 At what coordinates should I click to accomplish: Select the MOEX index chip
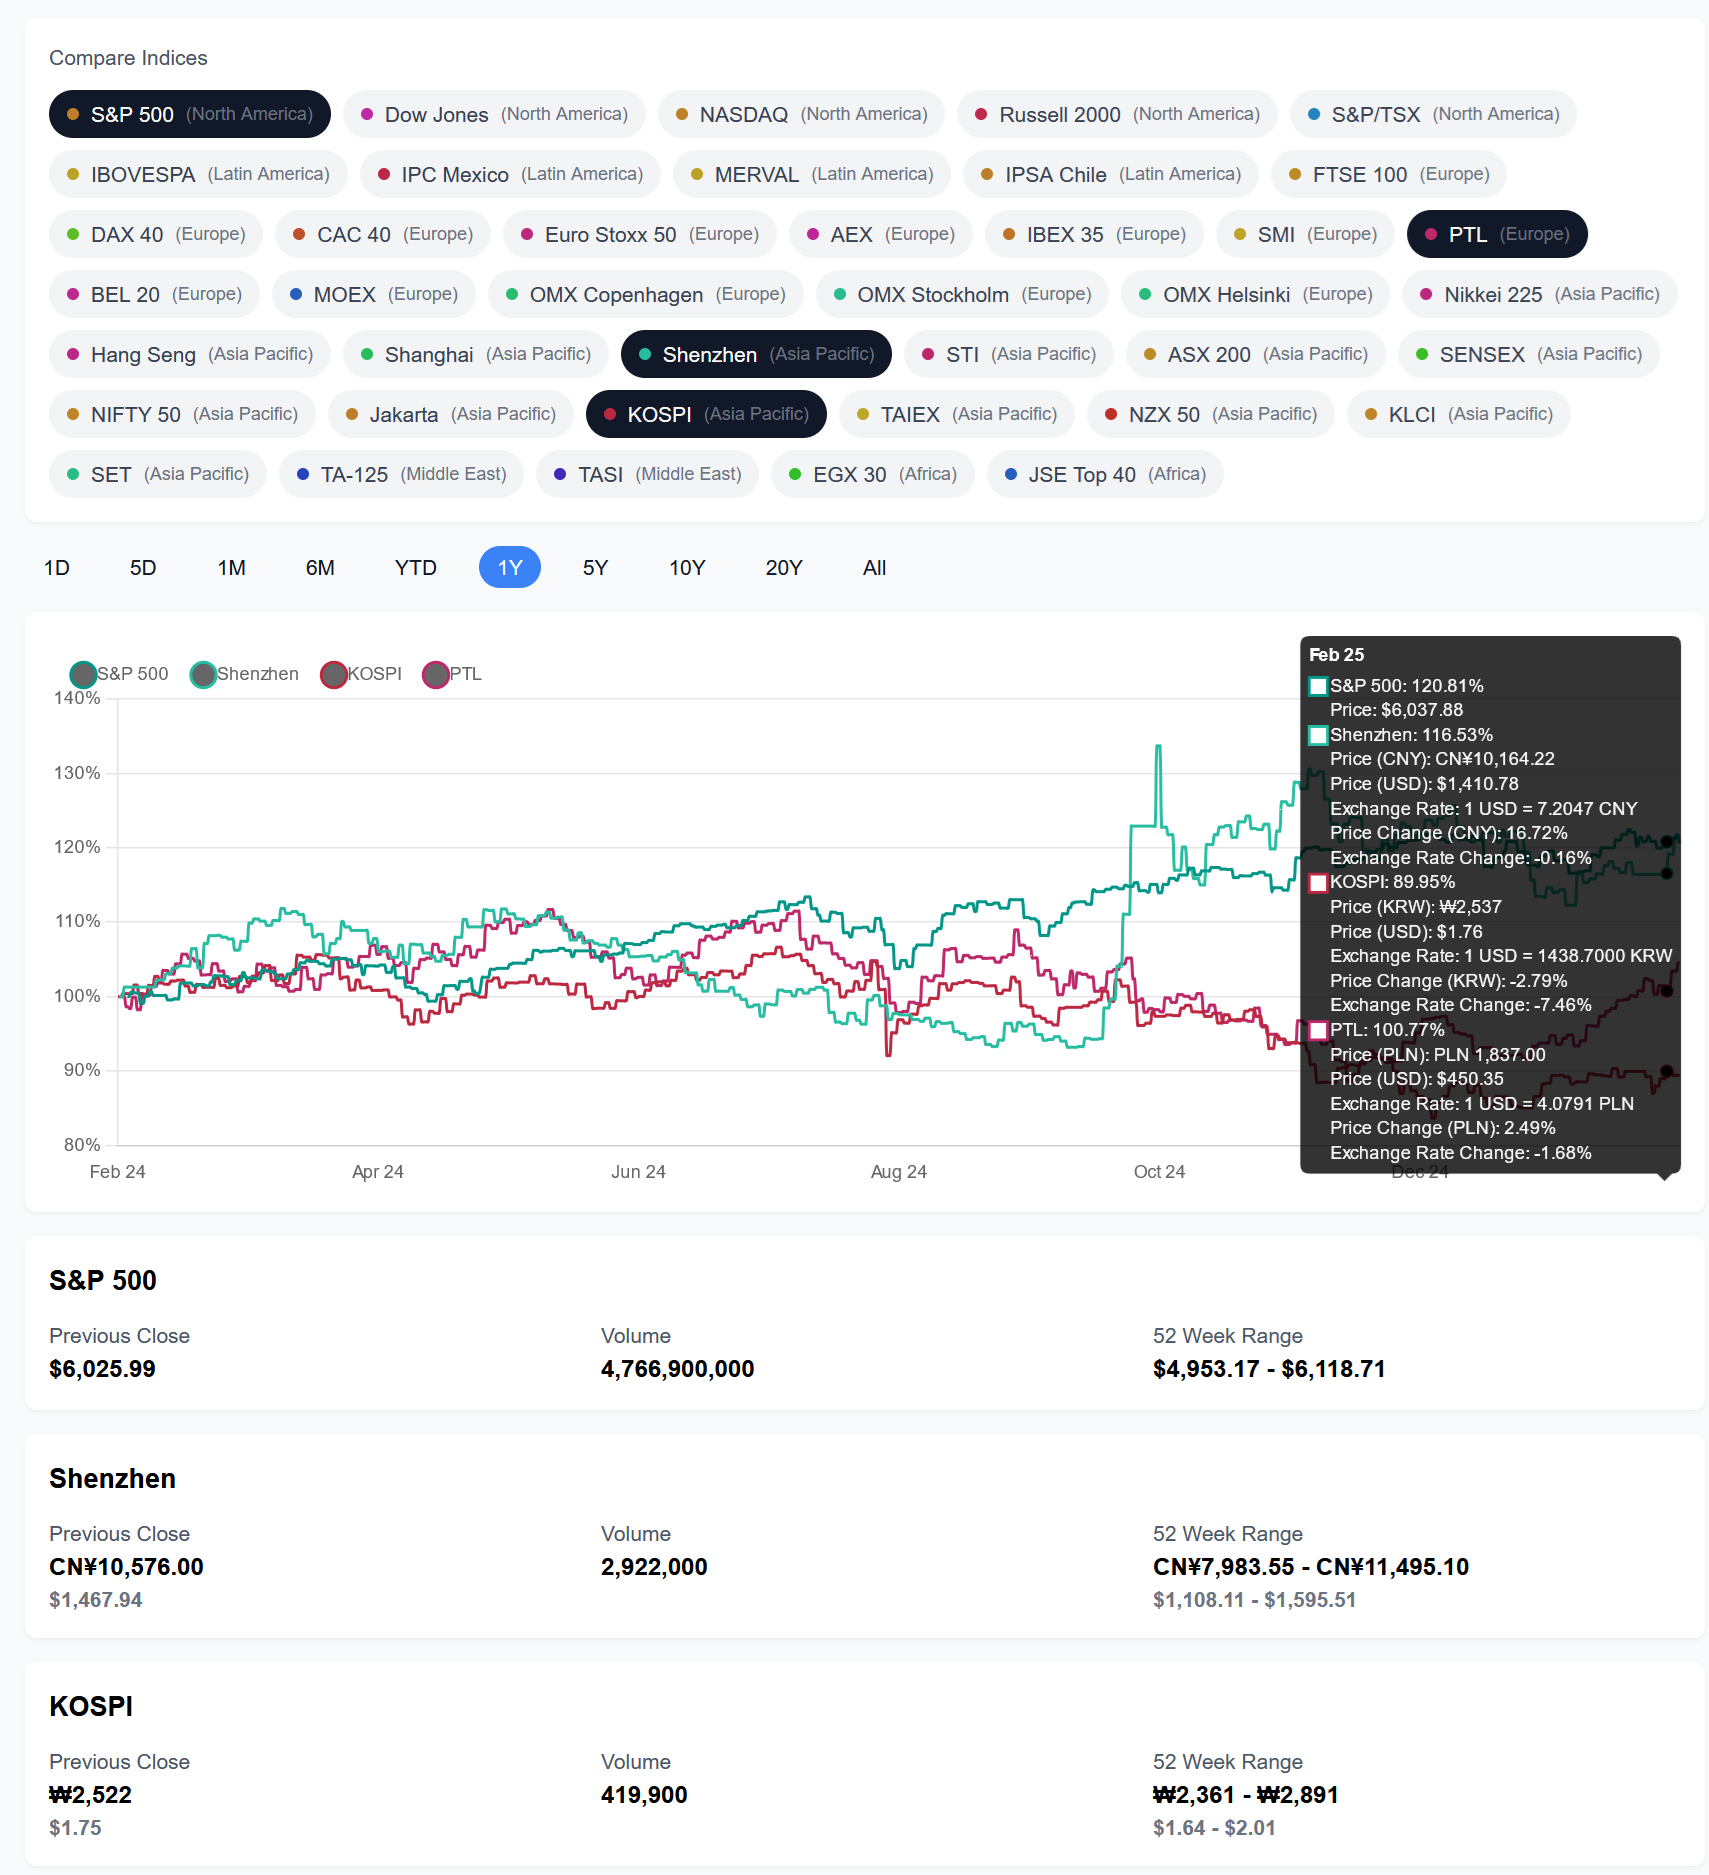tap(374, 294)
